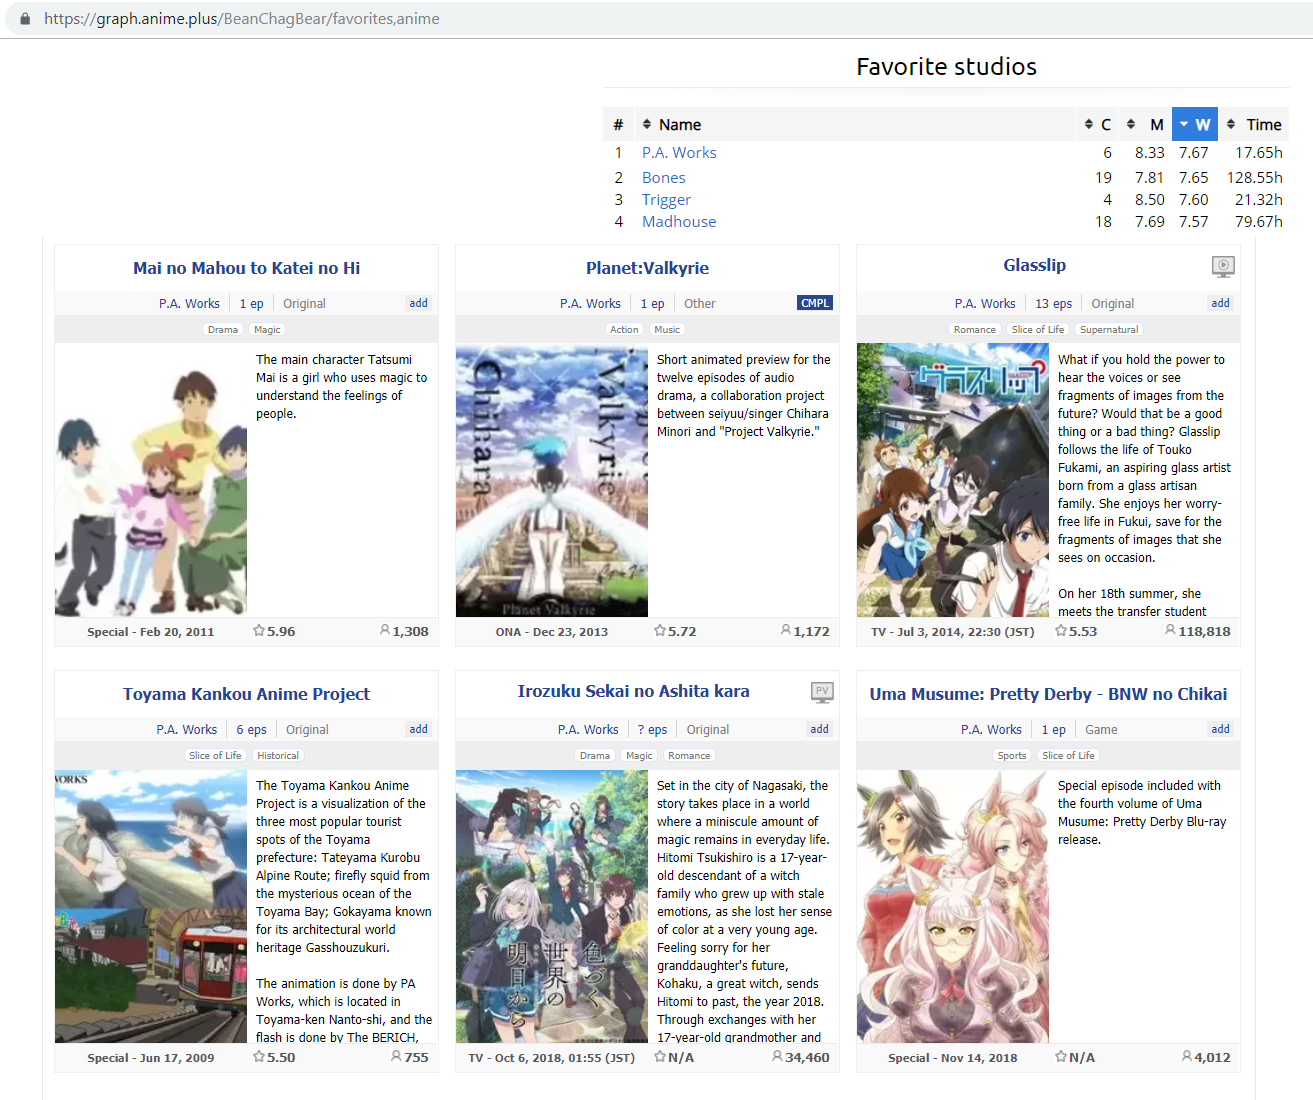Screen dimensions: 1313x1100
Task: Open P.A. Works studio in favorites table
Action: [x=679, y=153]
